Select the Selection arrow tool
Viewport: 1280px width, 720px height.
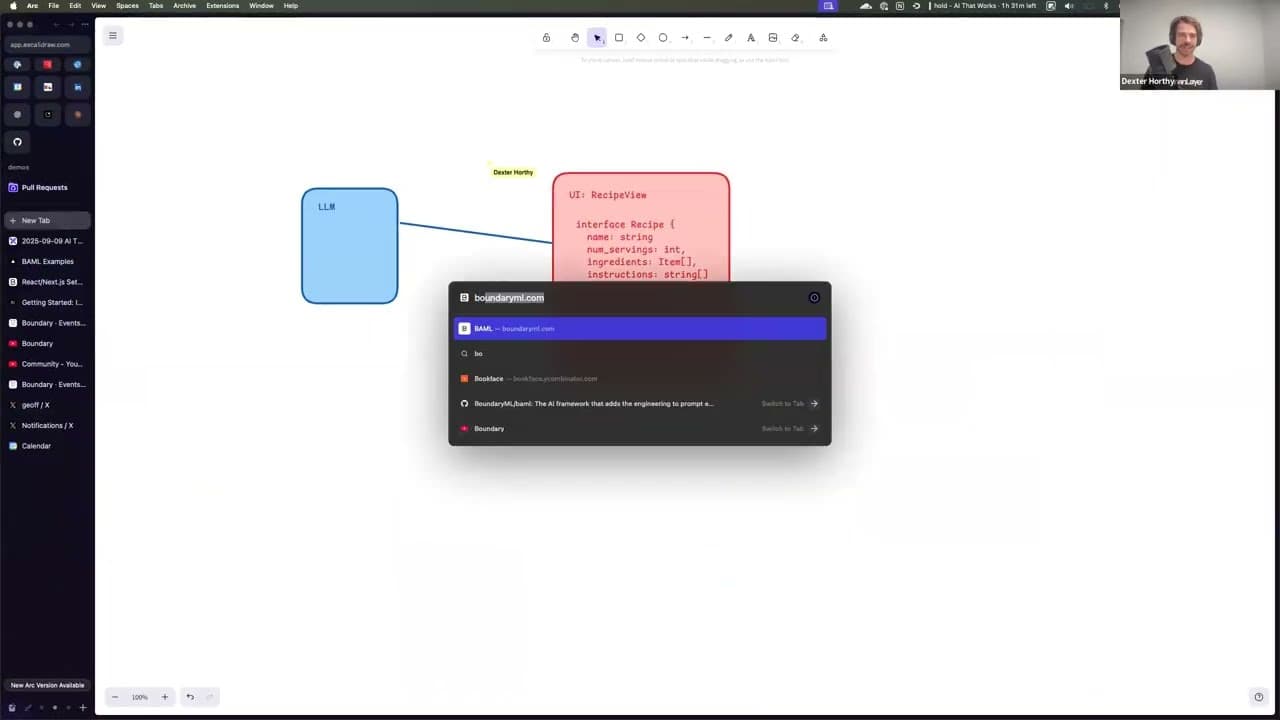click(x=597, y=38)
